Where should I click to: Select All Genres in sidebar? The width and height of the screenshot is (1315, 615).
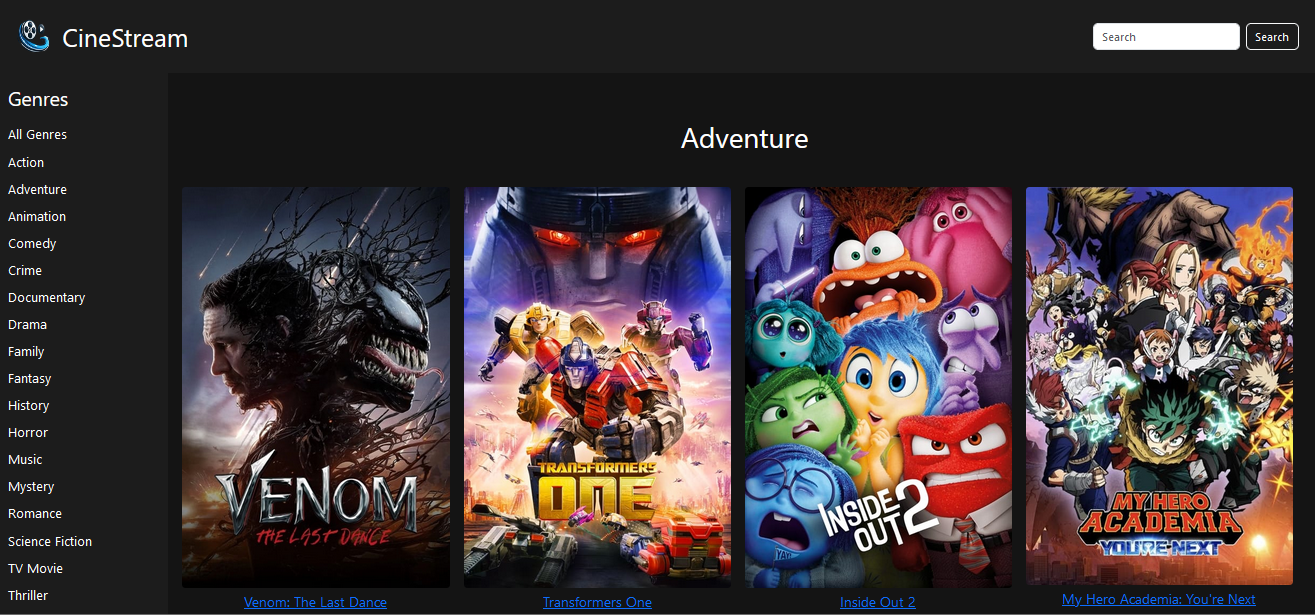click(37, 135)
